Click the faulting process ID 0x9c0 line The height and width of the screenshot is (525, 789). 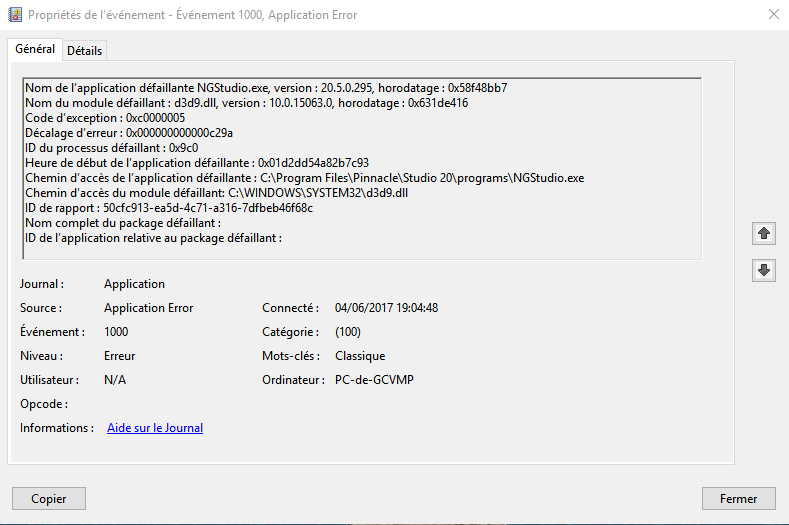coord(112,148)
